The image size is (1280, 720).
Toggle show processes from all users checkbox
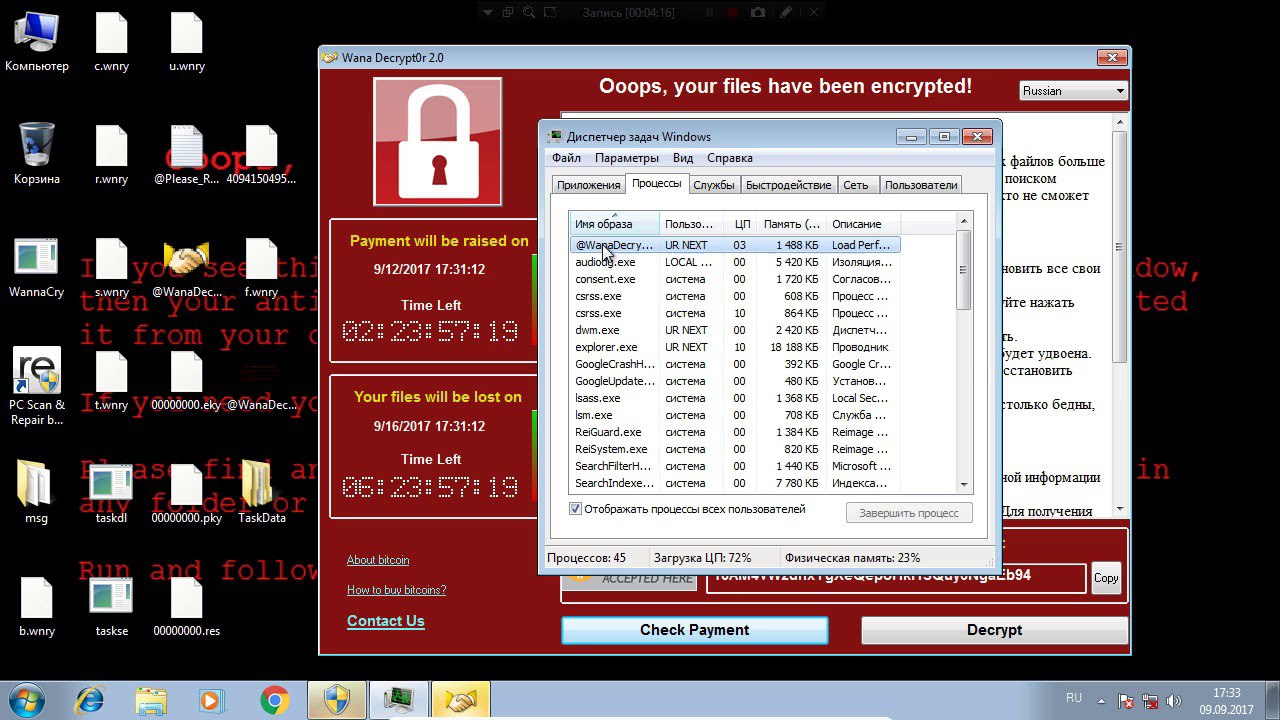575,509
